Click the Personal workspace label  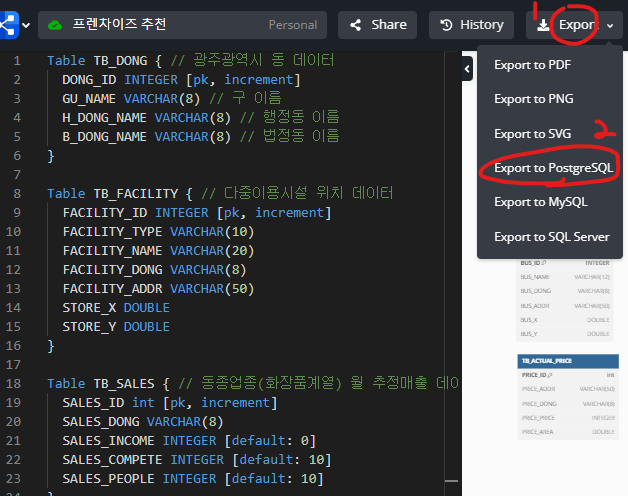[x=293, y=25]
